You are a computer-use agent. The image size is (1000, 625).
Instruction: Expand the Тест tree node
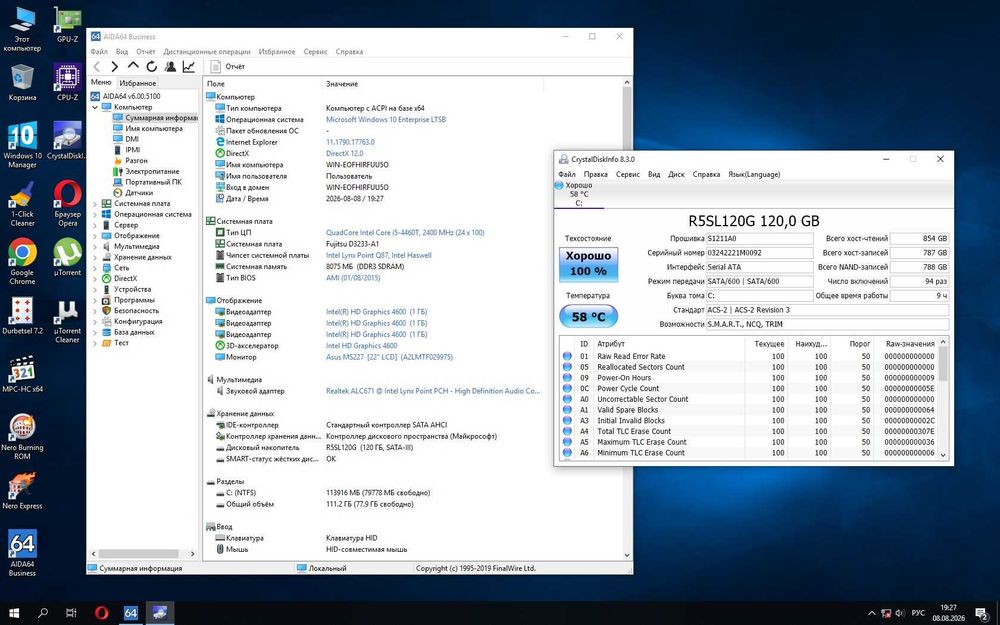pos(95,343)
